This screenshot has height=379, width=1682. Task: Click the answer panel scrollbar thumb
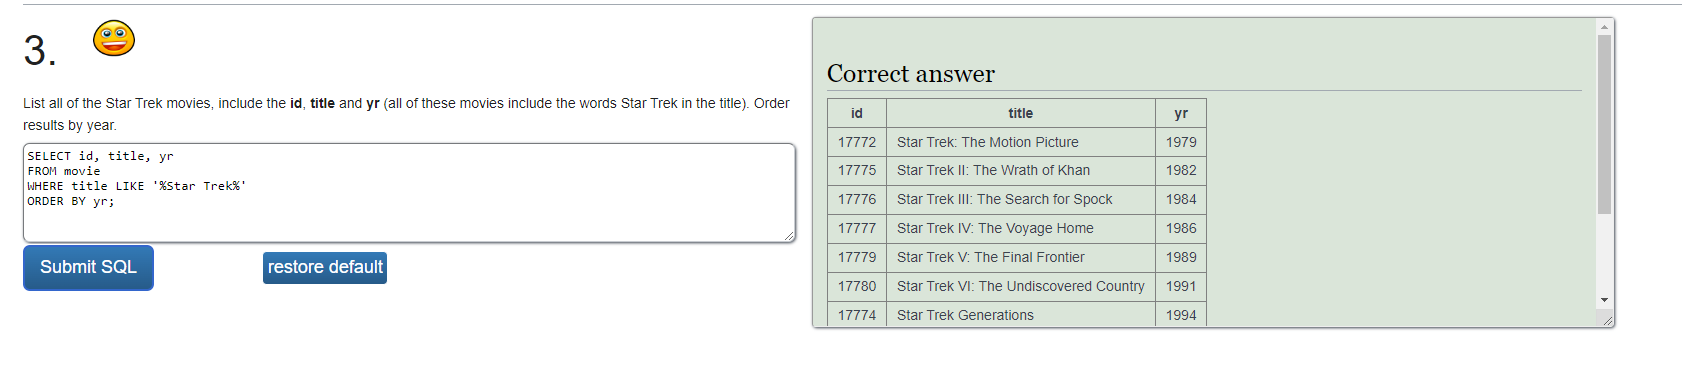coord(1604,125)
